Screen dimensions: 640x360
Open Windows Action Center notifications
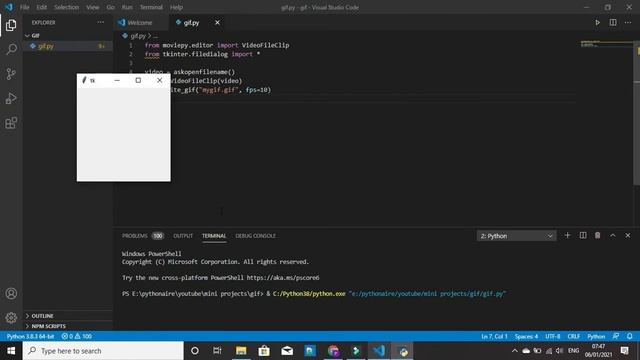(x=624, y=351)
